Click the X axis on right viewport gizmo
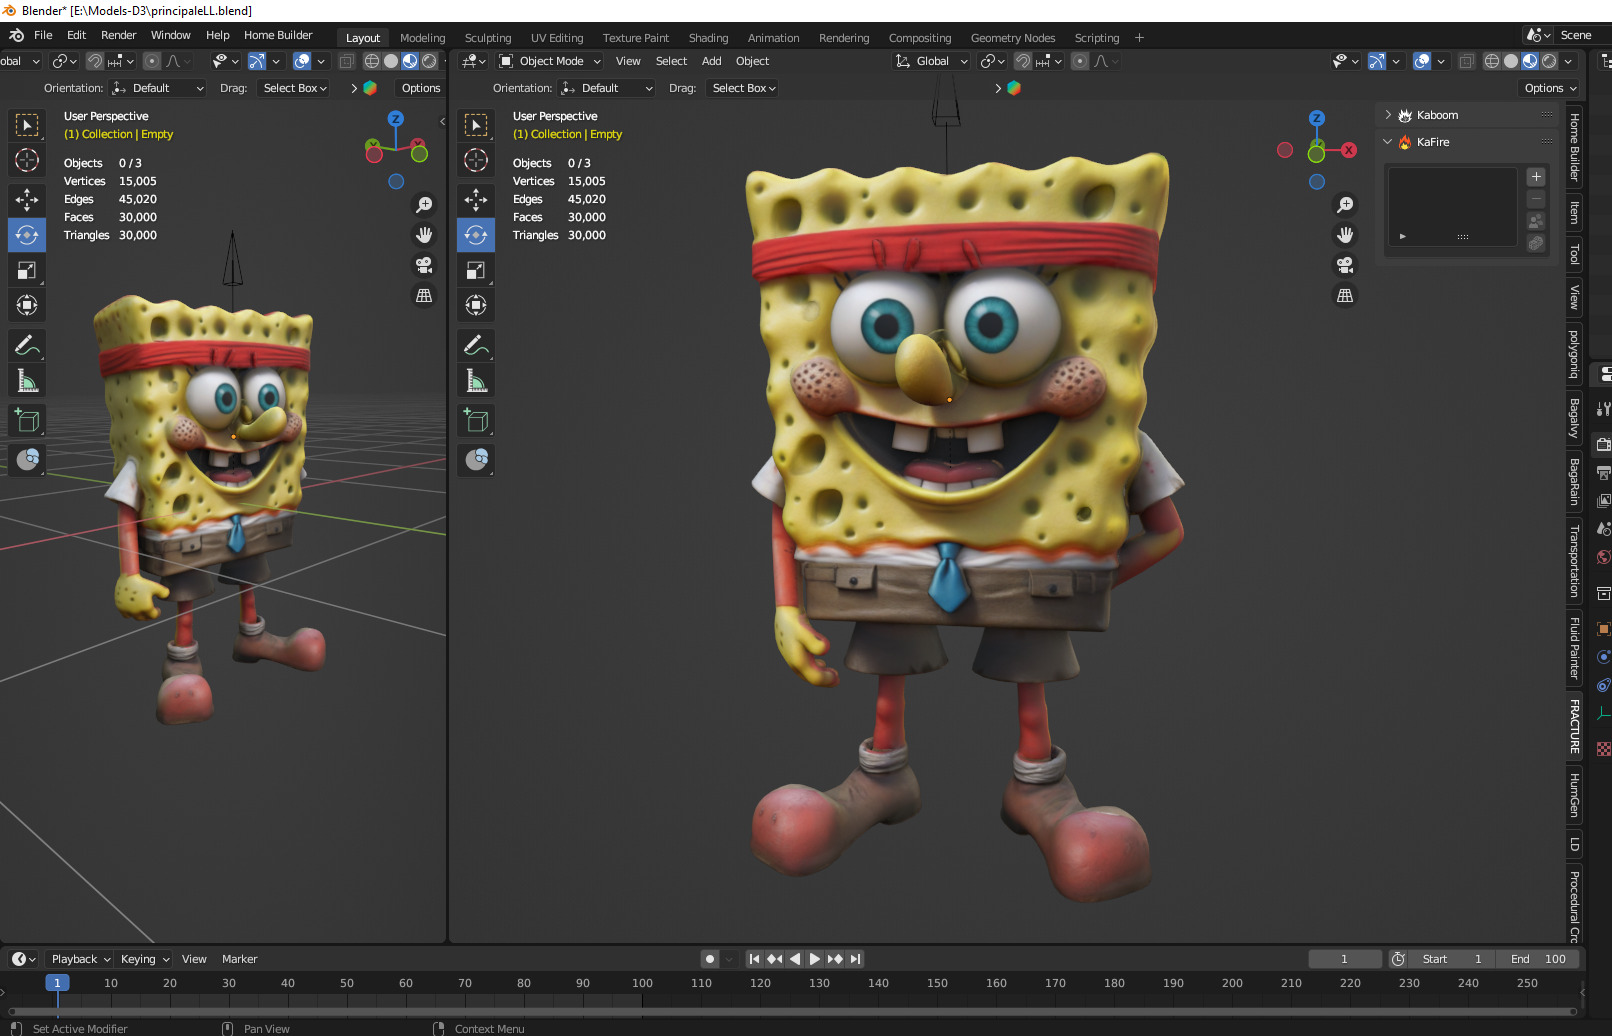This screenshot has height=1036, width=1612. point(1349,150)
